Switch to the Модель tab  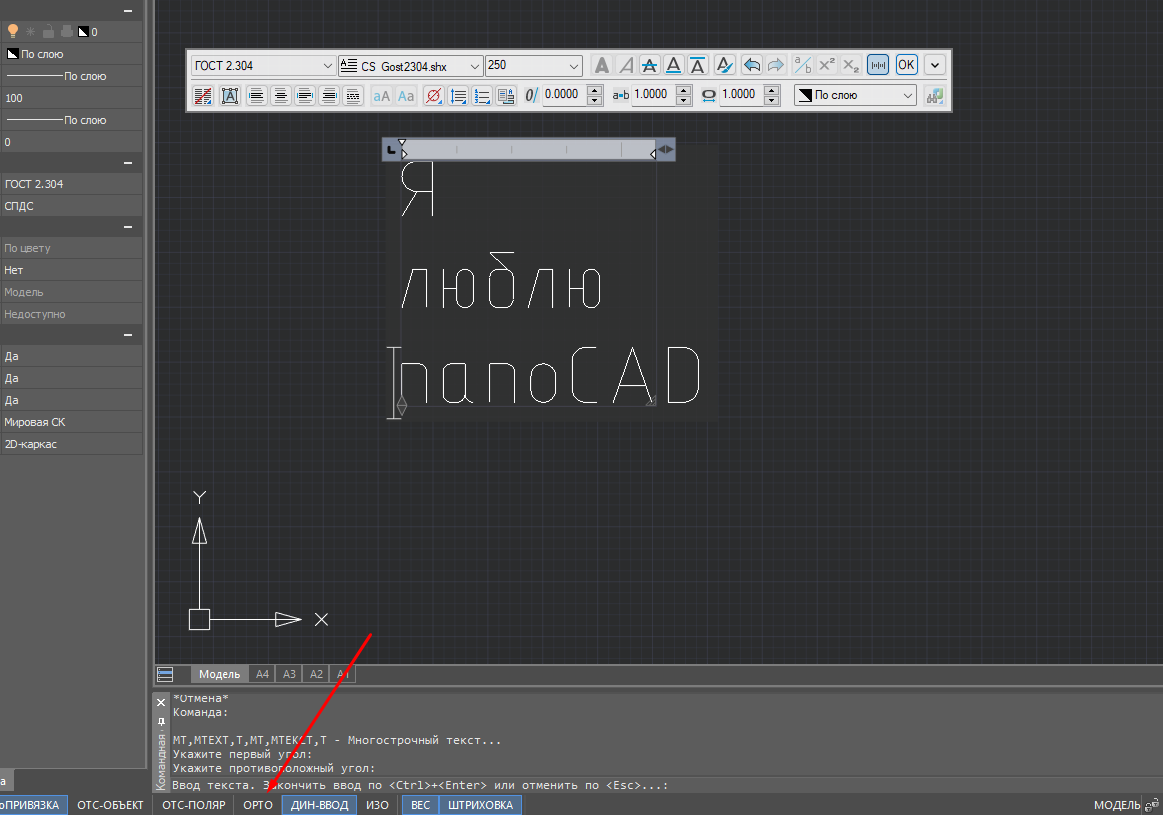click(x=220, y=674)
